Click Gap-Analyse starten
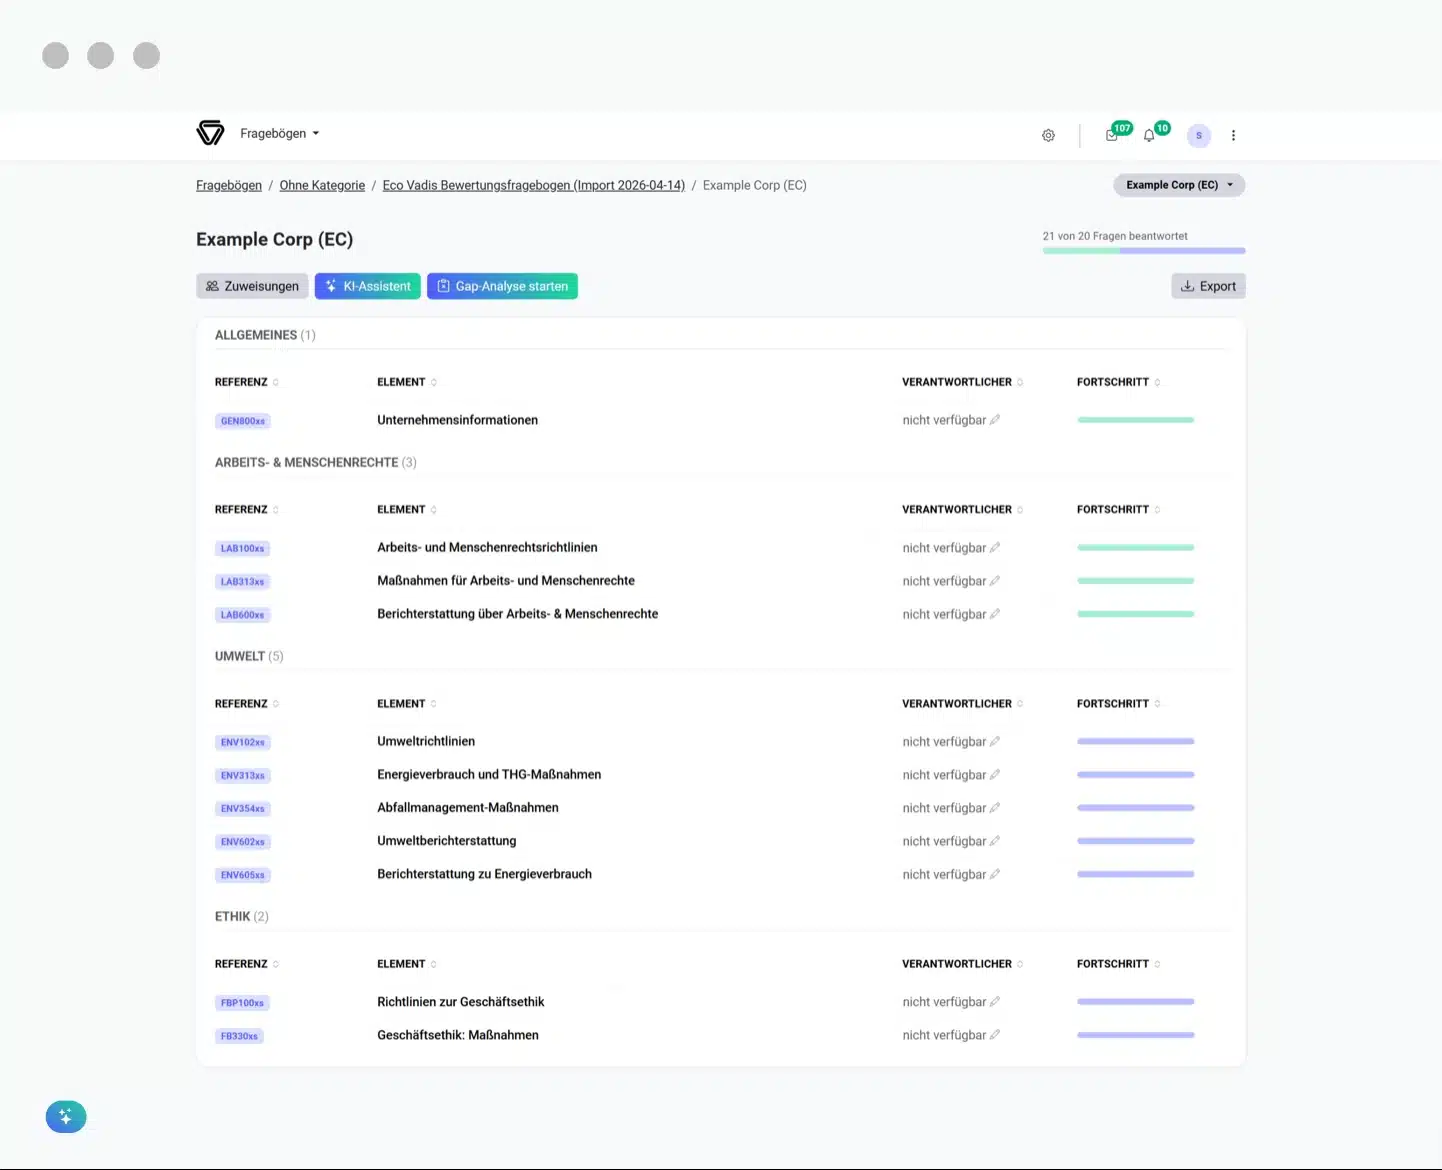This screenshot has height=1170, width=1442. pos(502,286)
